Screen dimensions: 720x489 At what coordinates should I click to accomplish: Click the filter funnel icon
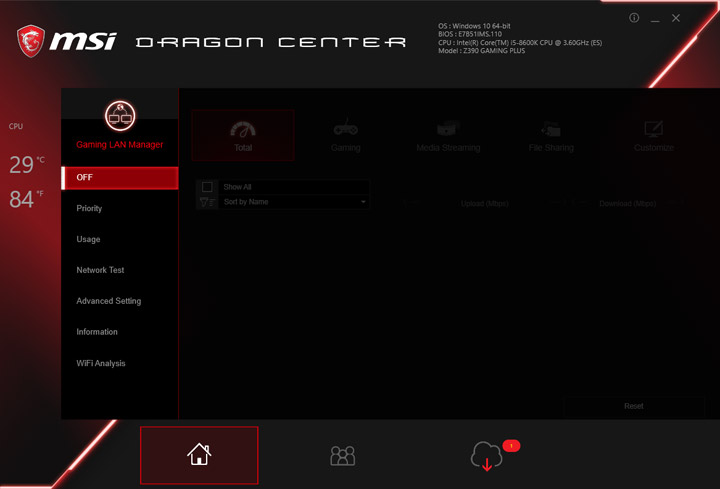click(x=207, y=202)
